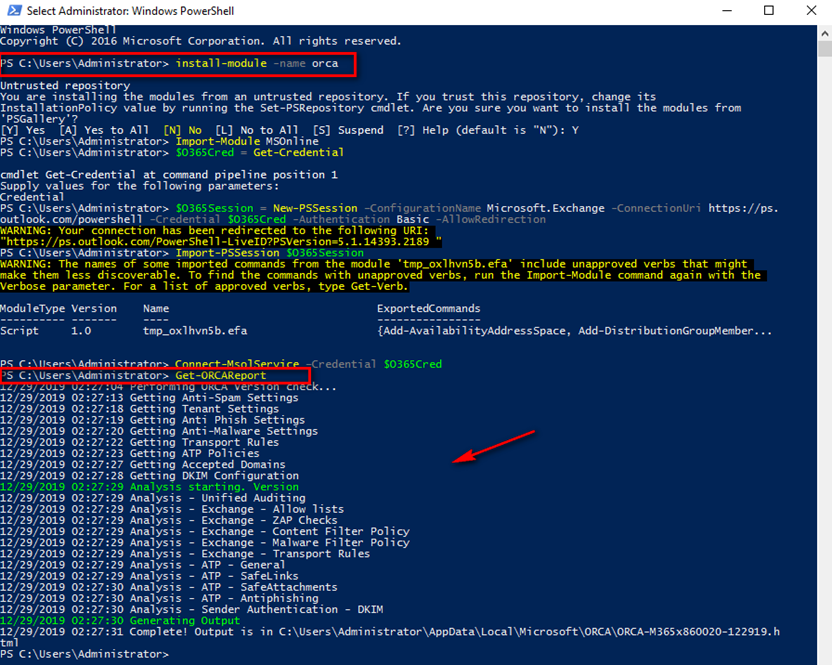Click the green 'Generating Output' line
The height and width of the screenshot is (665, 832).
pos(120,620)
